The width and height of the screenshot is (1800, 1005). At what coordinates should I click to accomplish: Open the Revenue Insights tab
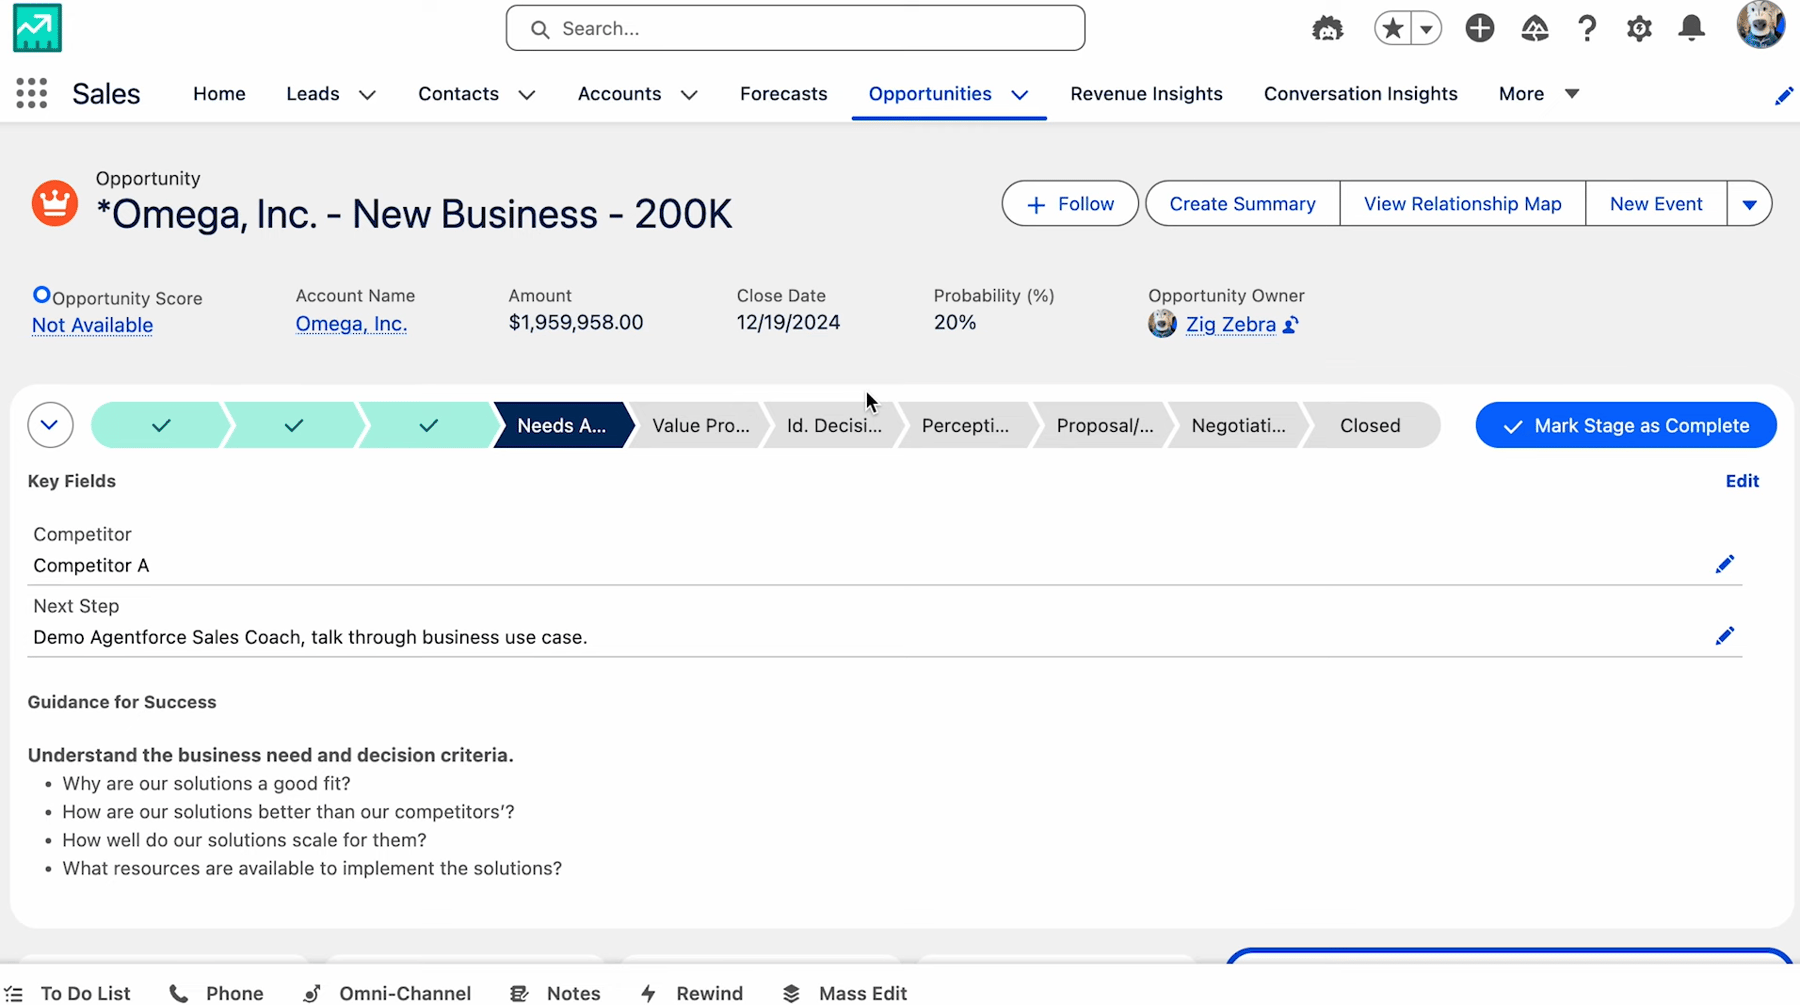1146,93
